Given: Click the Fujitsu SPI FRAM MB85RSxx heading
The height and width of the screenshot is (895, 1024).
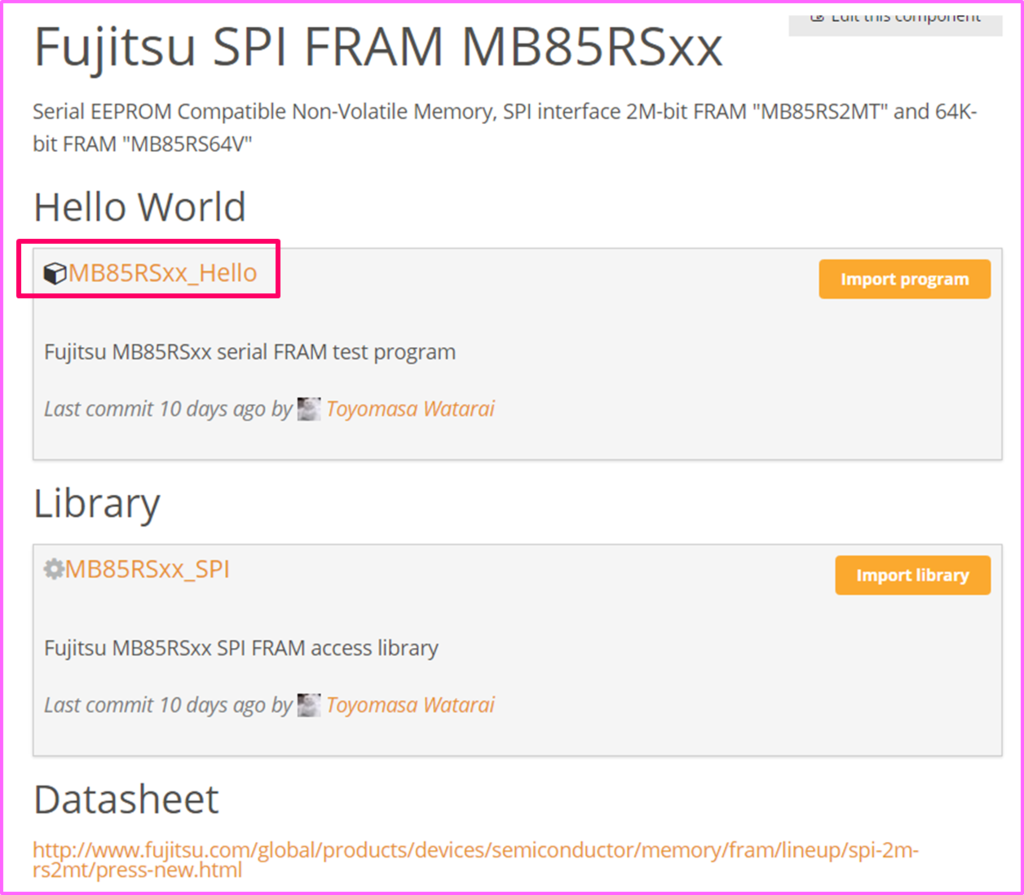Looking at the screenshot, I should [x=378, y=47].
